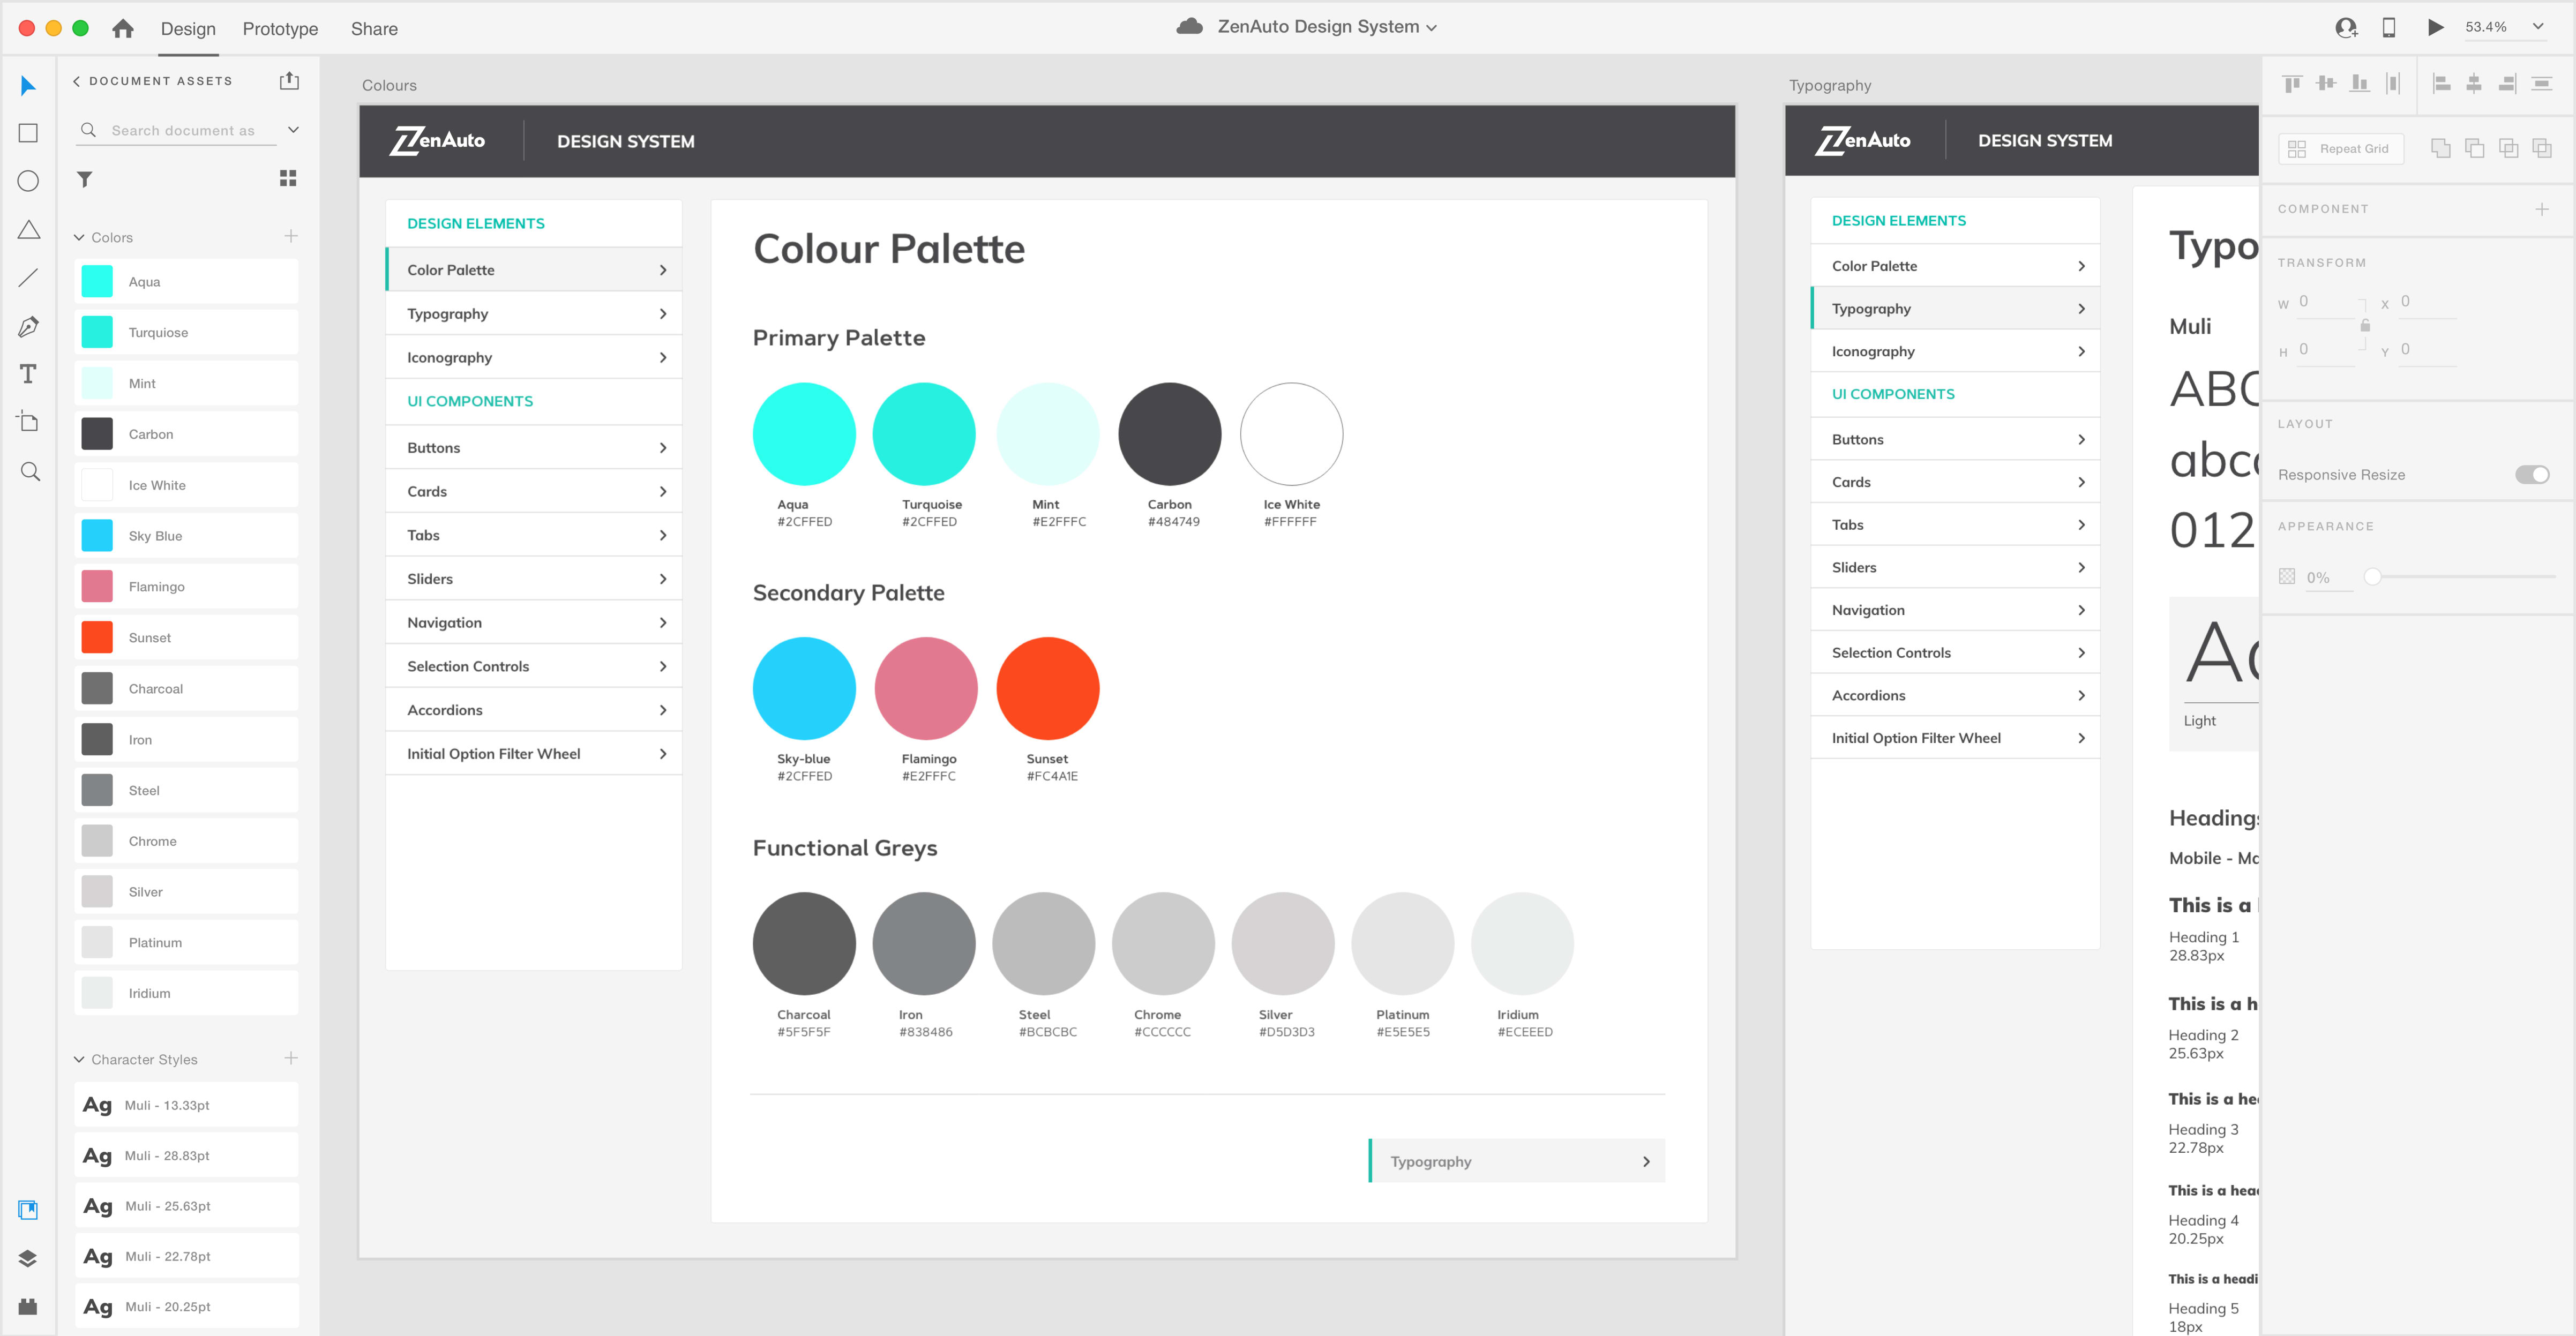Open the Share tab

click(x=374, y=29)
